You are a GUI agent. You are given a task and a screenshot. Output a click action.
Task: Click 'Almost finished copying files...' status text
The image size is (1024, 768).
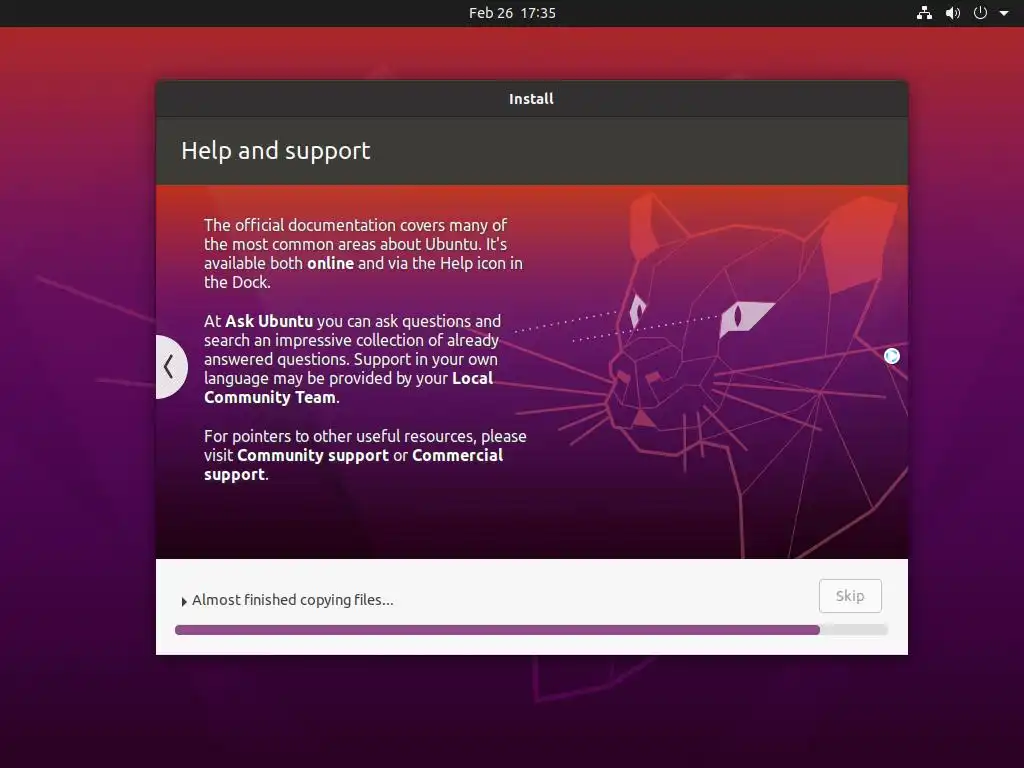tap(293, 600)
